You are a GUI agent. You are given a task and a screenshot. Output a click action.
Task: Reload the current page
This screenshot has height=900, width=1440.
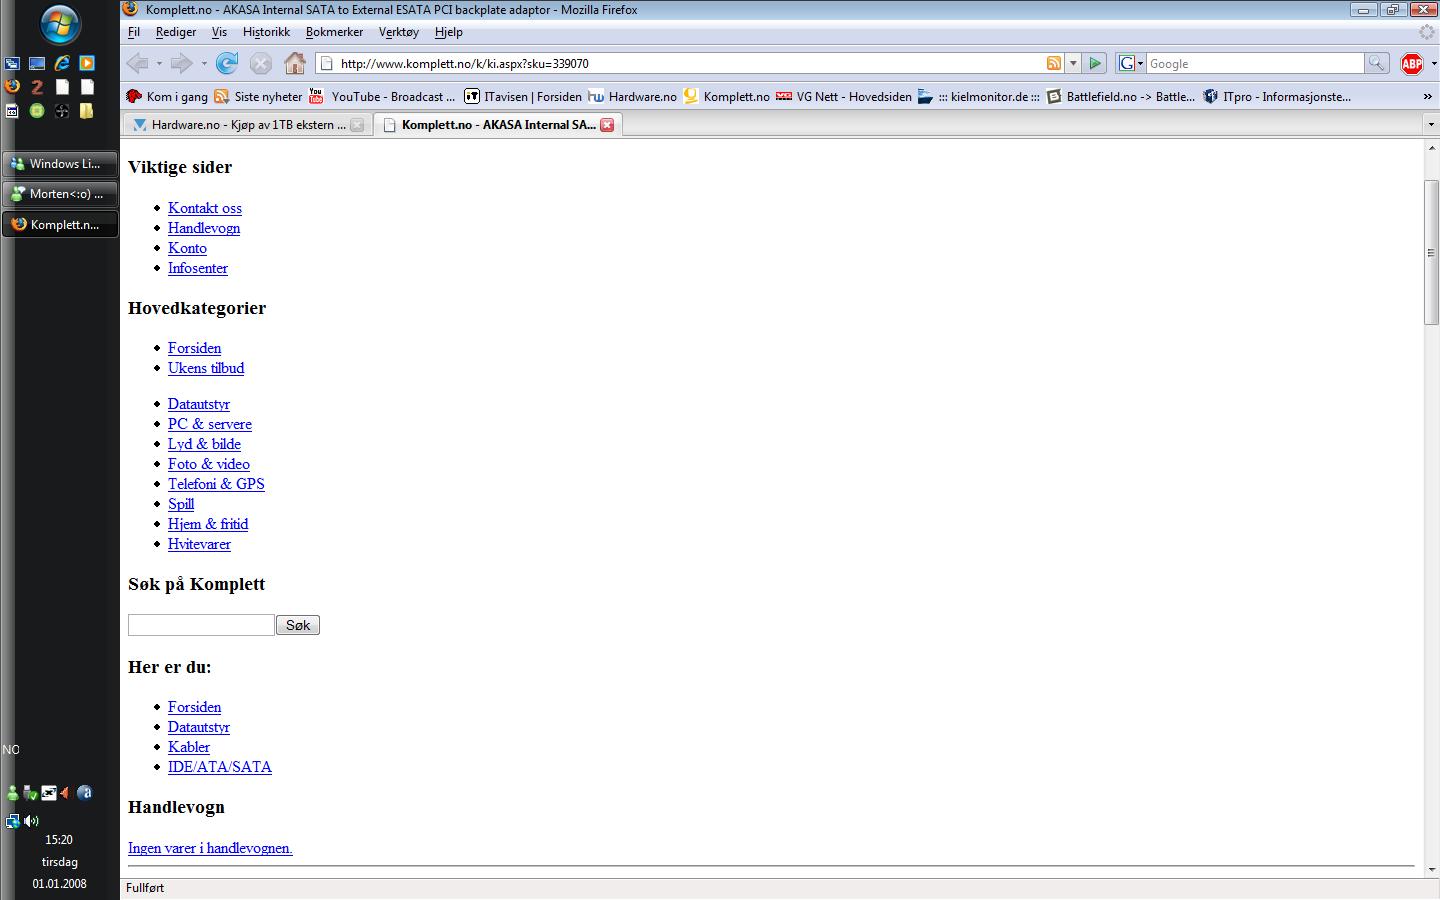click(x=227, y=63)
